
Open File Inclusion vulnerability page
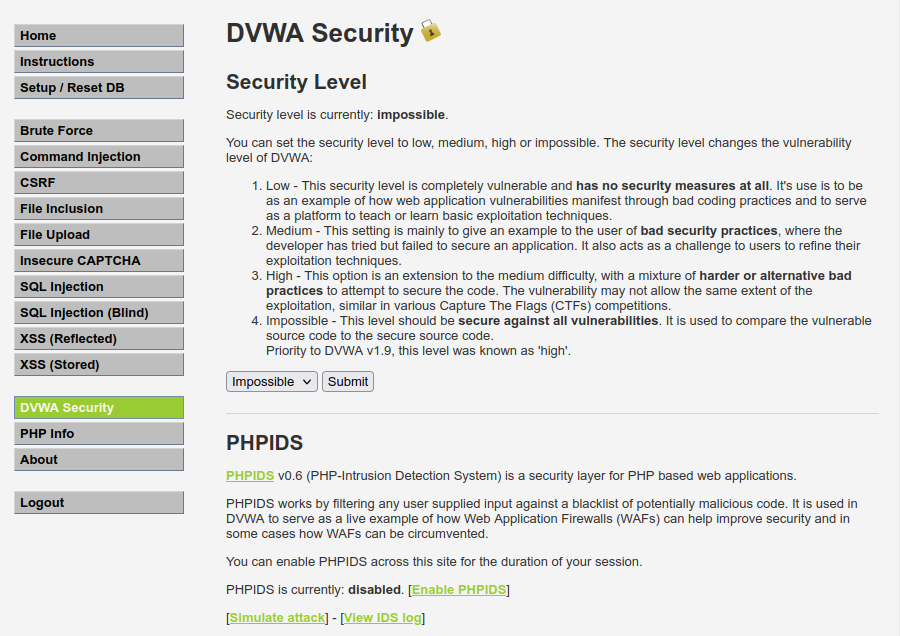[x=99, y=208]
